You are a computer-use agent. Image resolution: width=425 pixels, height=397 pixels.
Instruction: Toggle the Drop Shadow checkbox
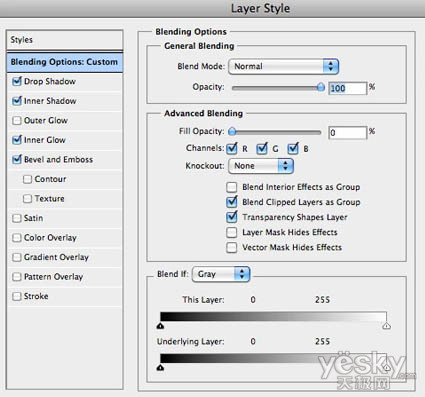point(17,82)
